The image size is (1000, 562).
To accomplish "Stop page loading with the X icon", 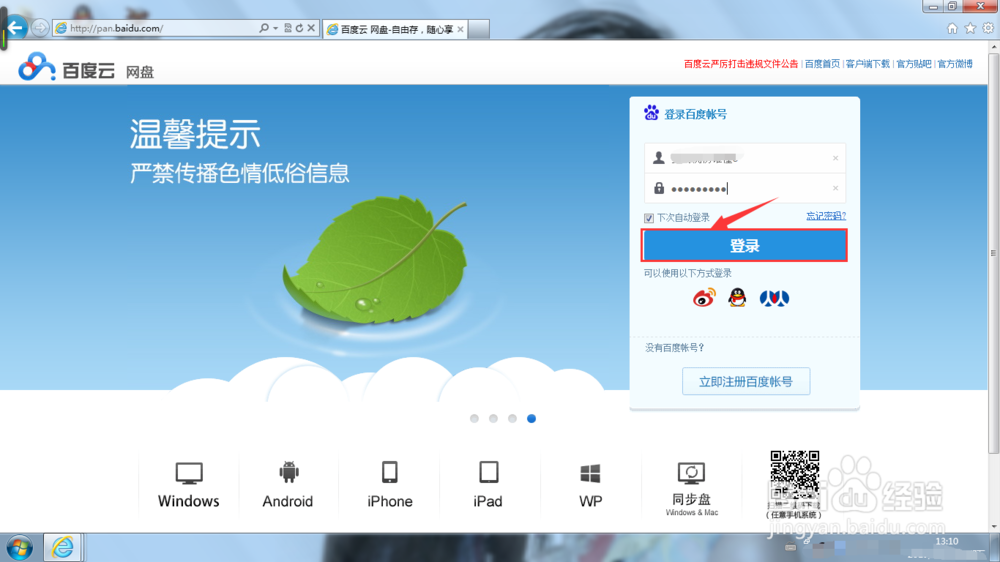I will click(x=311, y=28).
